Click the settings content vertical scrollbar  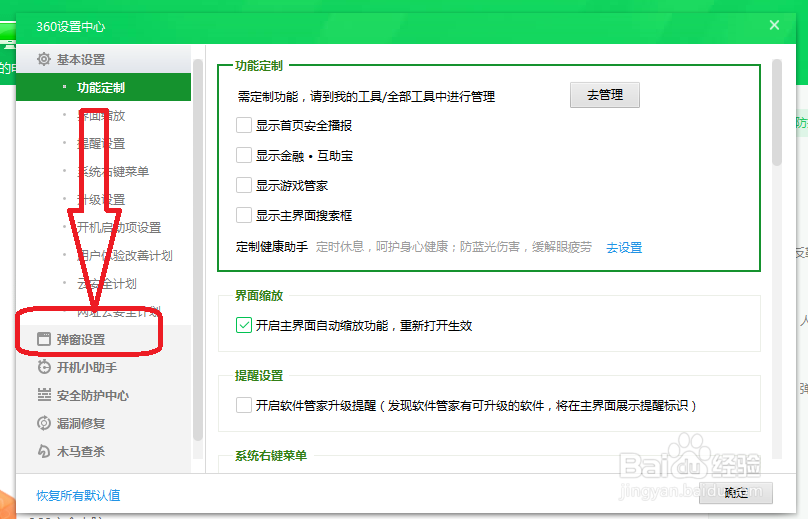777,112
